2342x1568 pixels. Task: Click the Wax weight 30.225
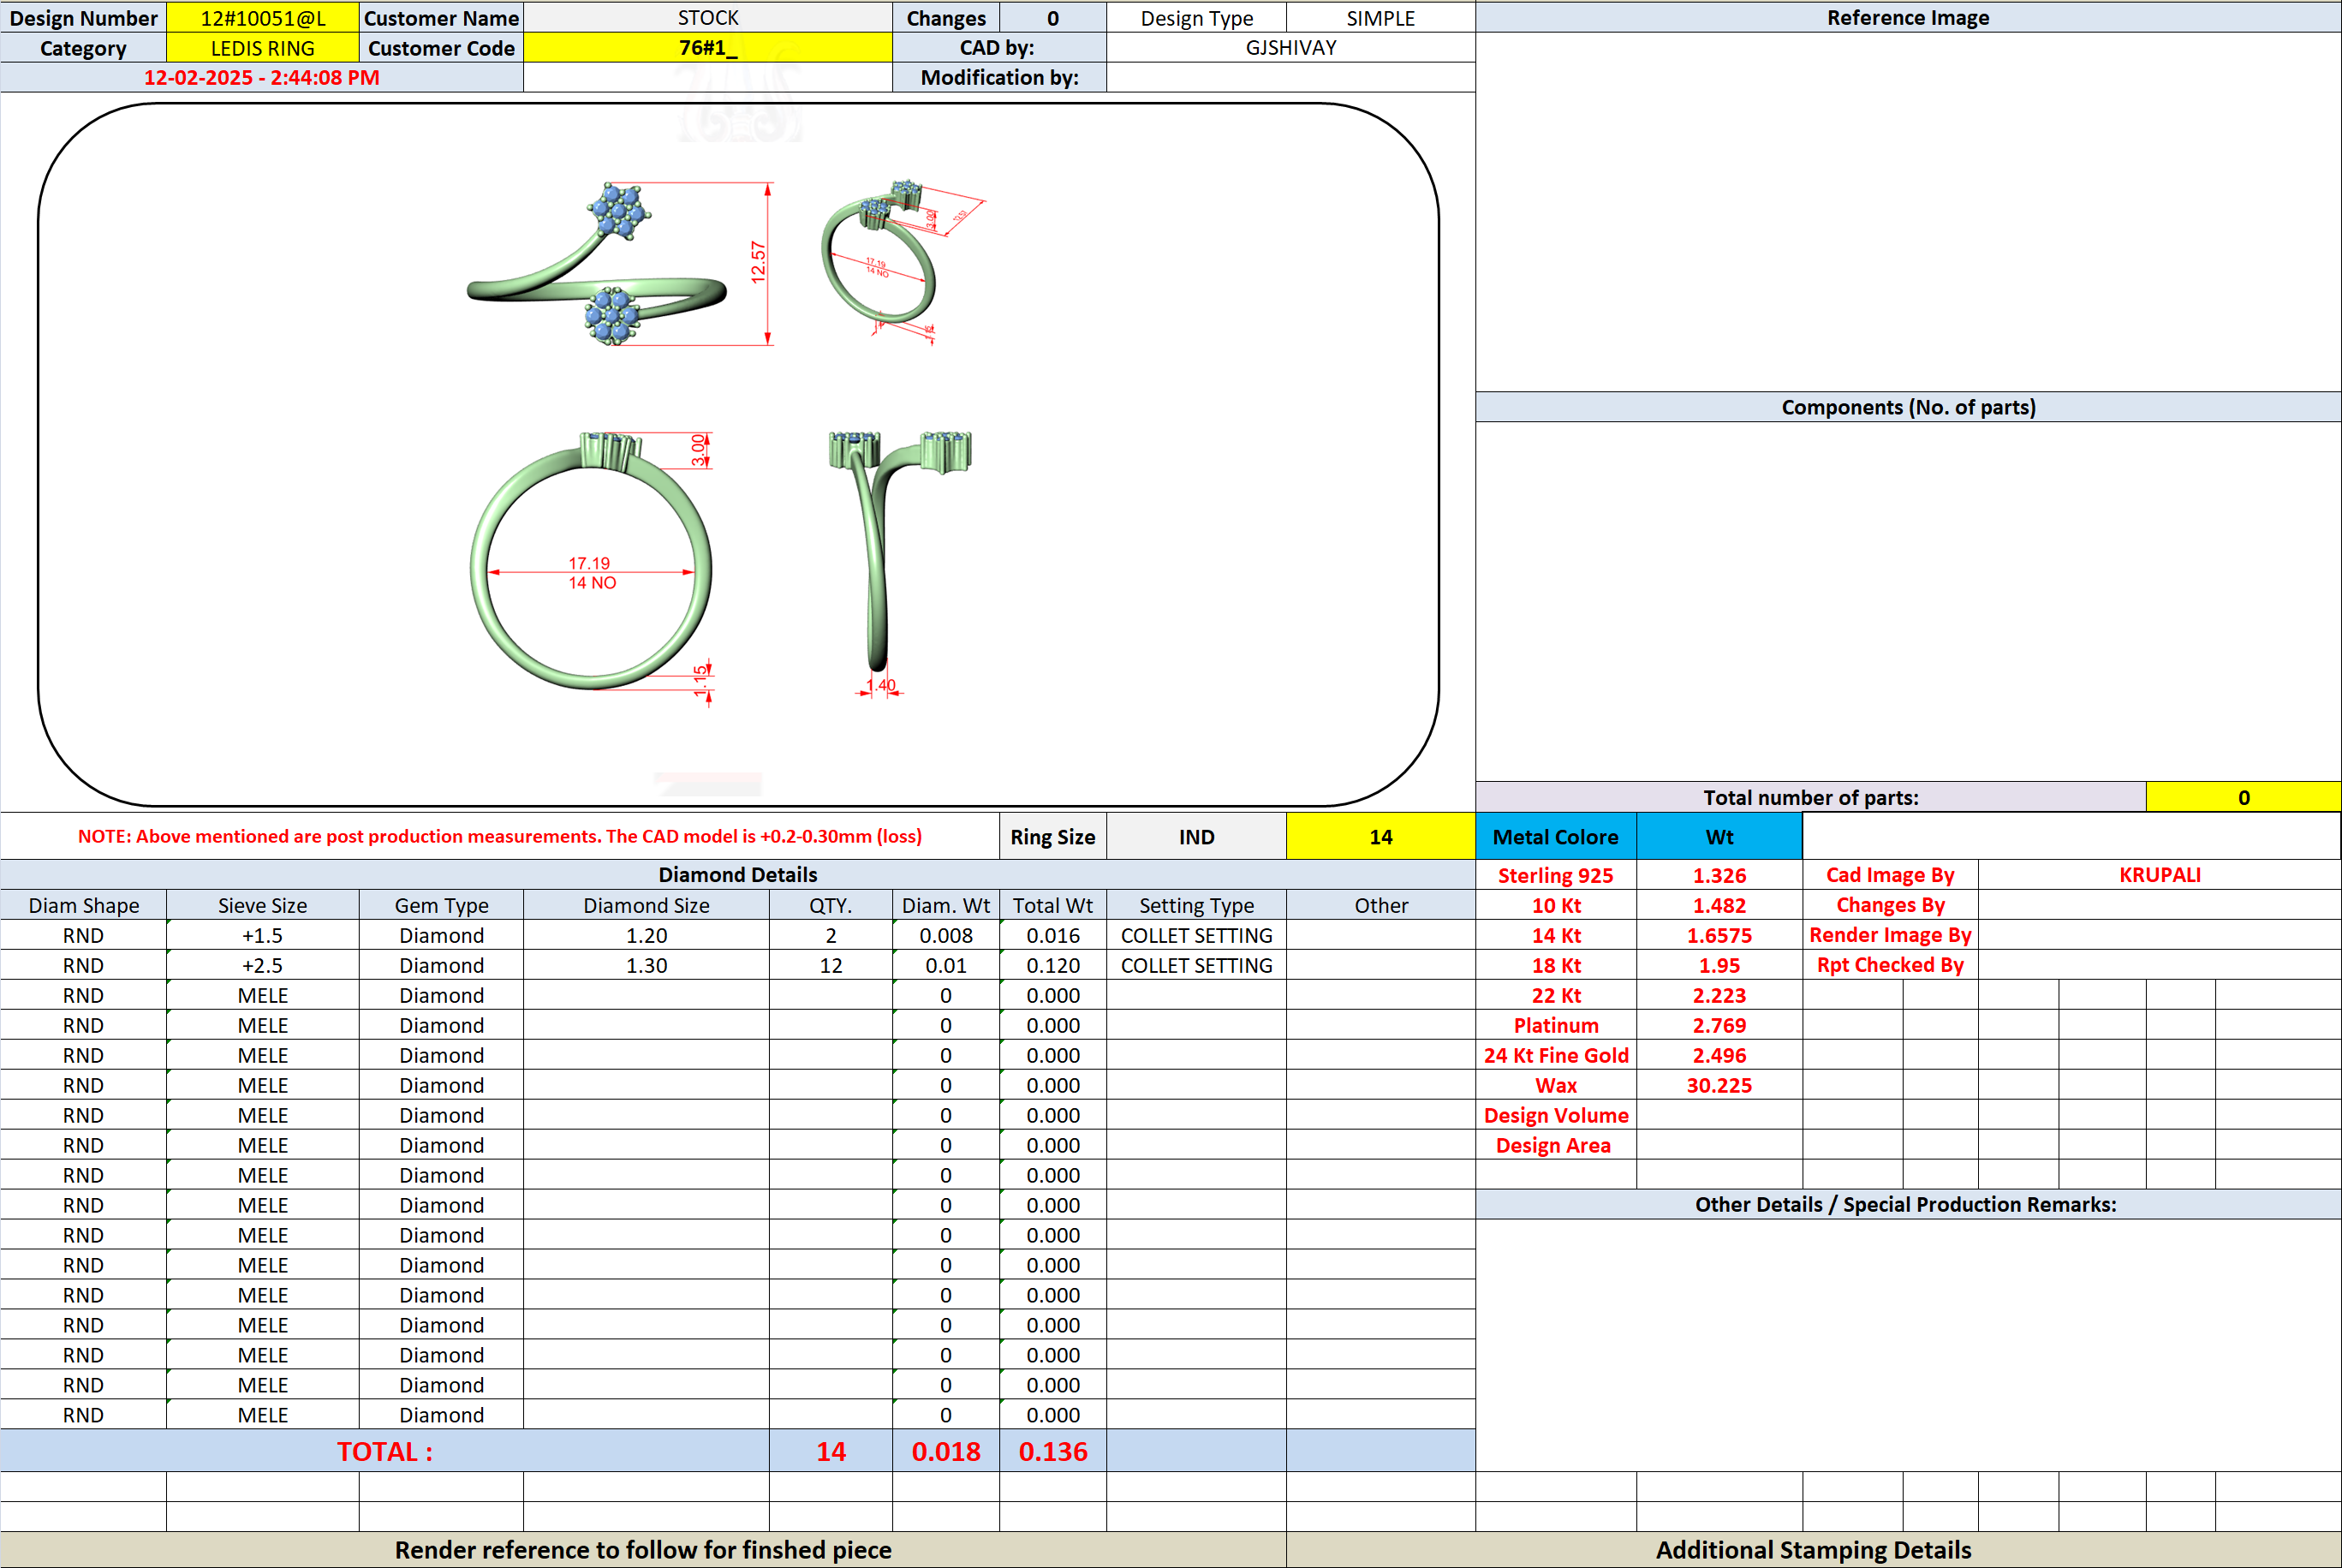pos(1719,1085)
